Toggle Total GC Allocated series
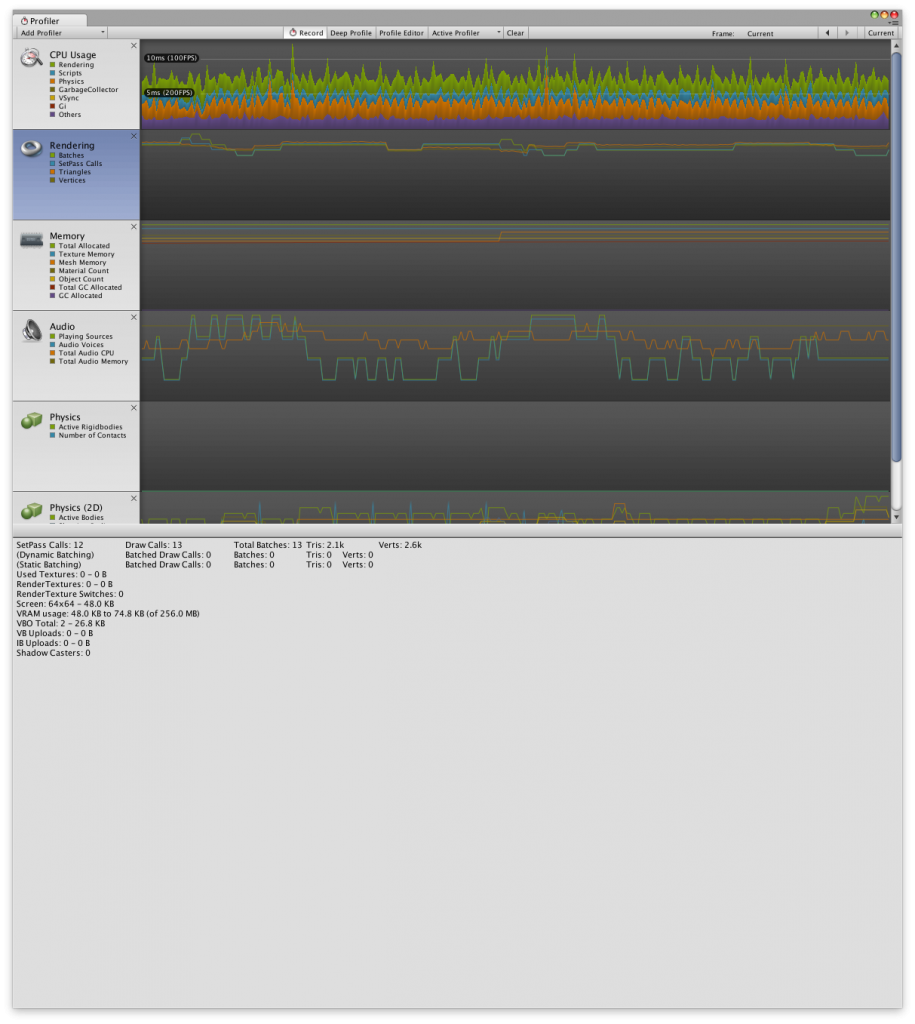Screen dimensions: 915x1024 pos(52,287)
